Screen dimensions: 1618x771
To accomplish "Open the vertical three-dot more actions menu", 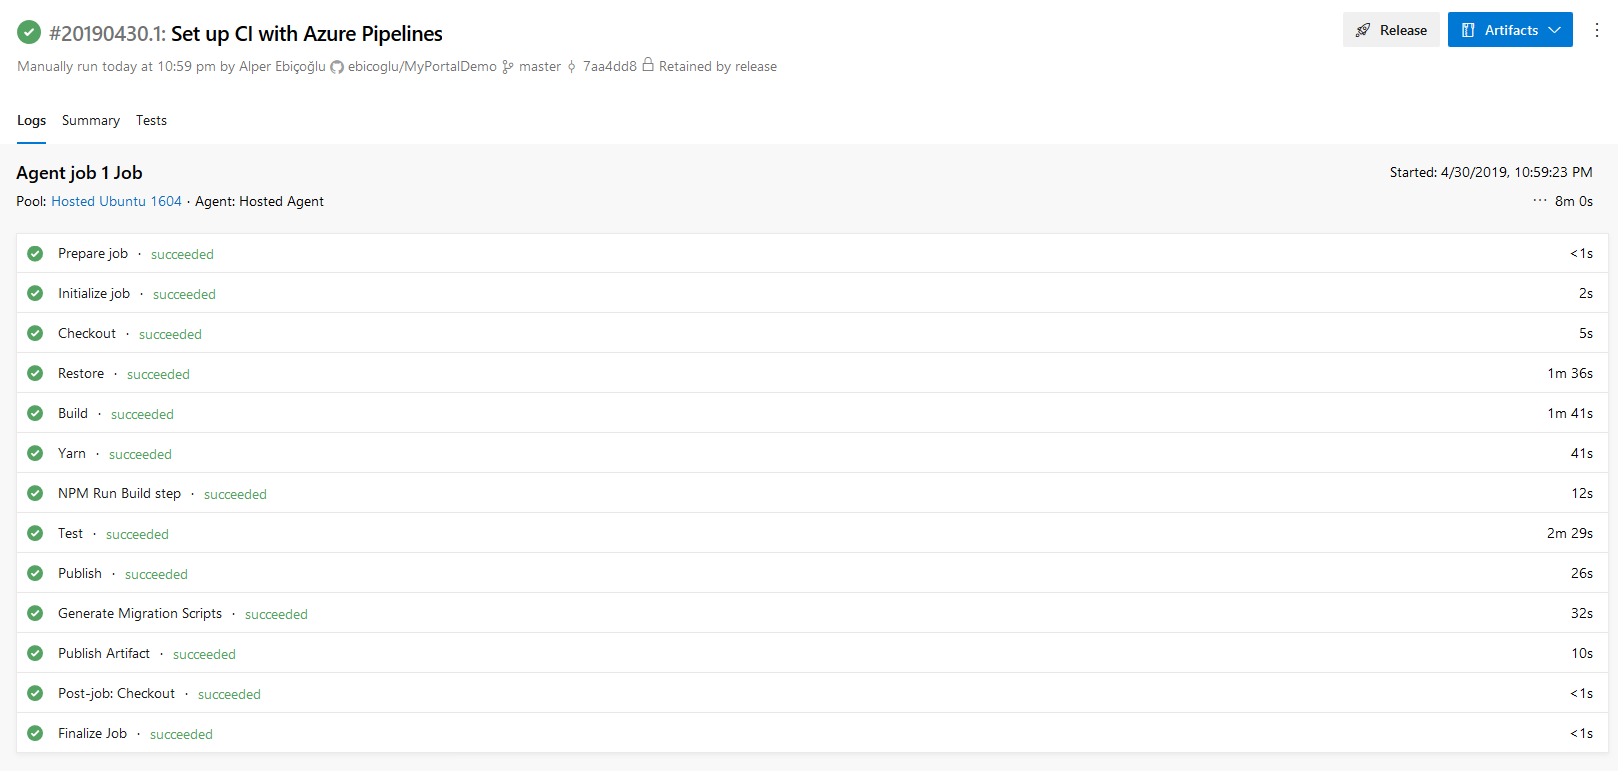I will 1597,30.
